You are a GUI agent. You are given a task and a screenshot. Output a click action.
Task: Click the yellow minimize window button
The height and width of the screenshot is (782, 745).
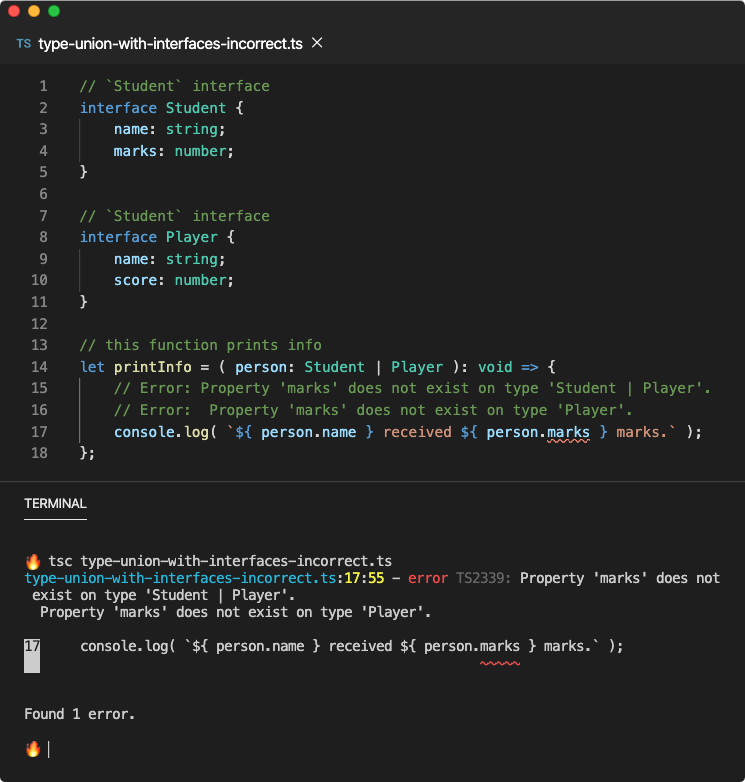click(34, 11)
